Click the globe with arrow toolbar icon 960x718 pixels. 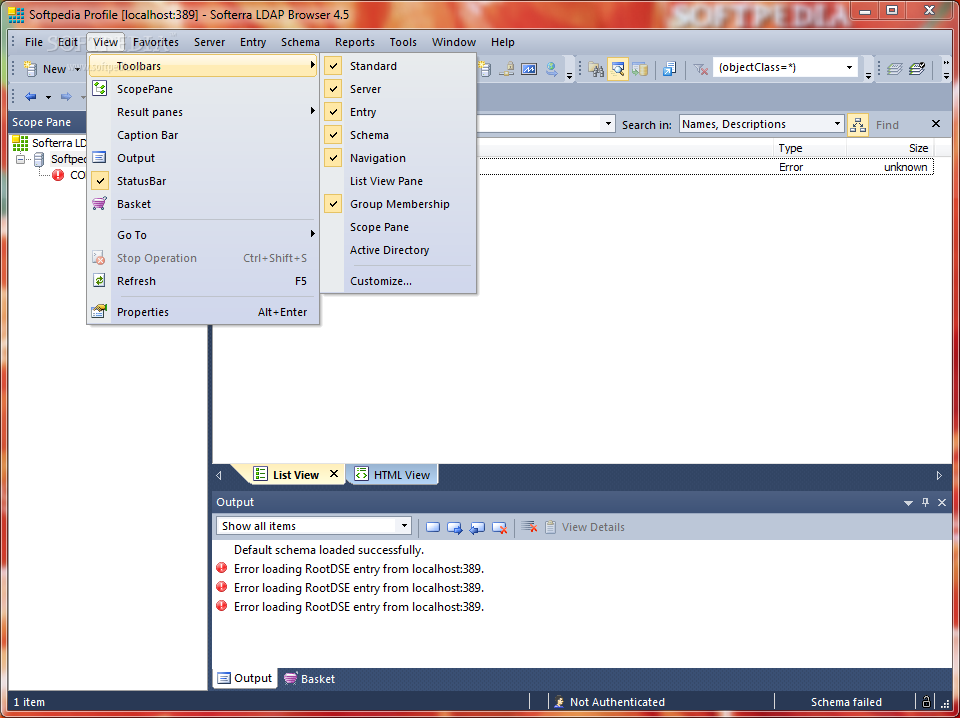552,69
